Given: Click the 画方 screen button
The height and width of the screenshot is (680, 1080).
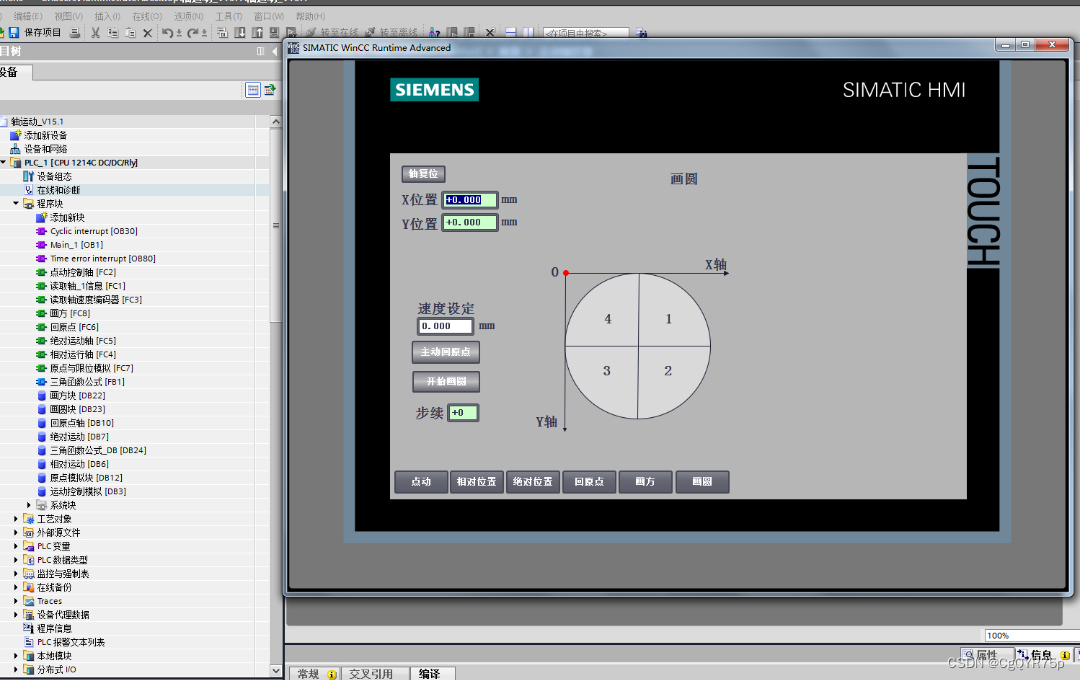Looking at the screenshot, I should tap(645, 482).
